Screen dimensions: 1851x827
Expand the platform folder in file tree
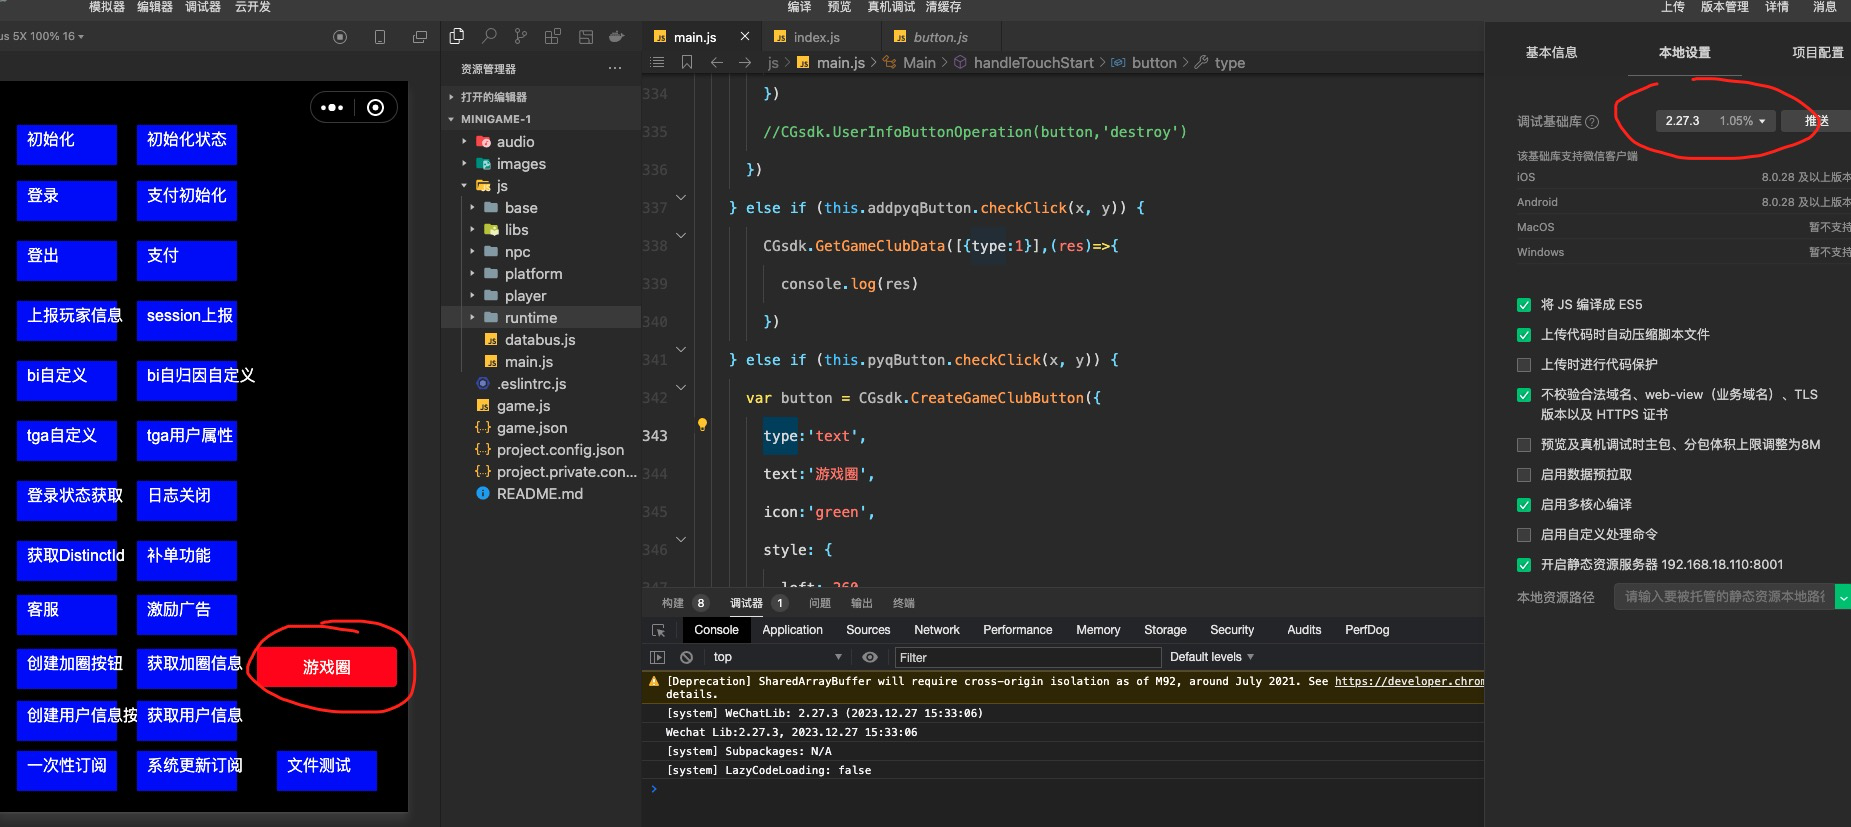pos(533,274)
